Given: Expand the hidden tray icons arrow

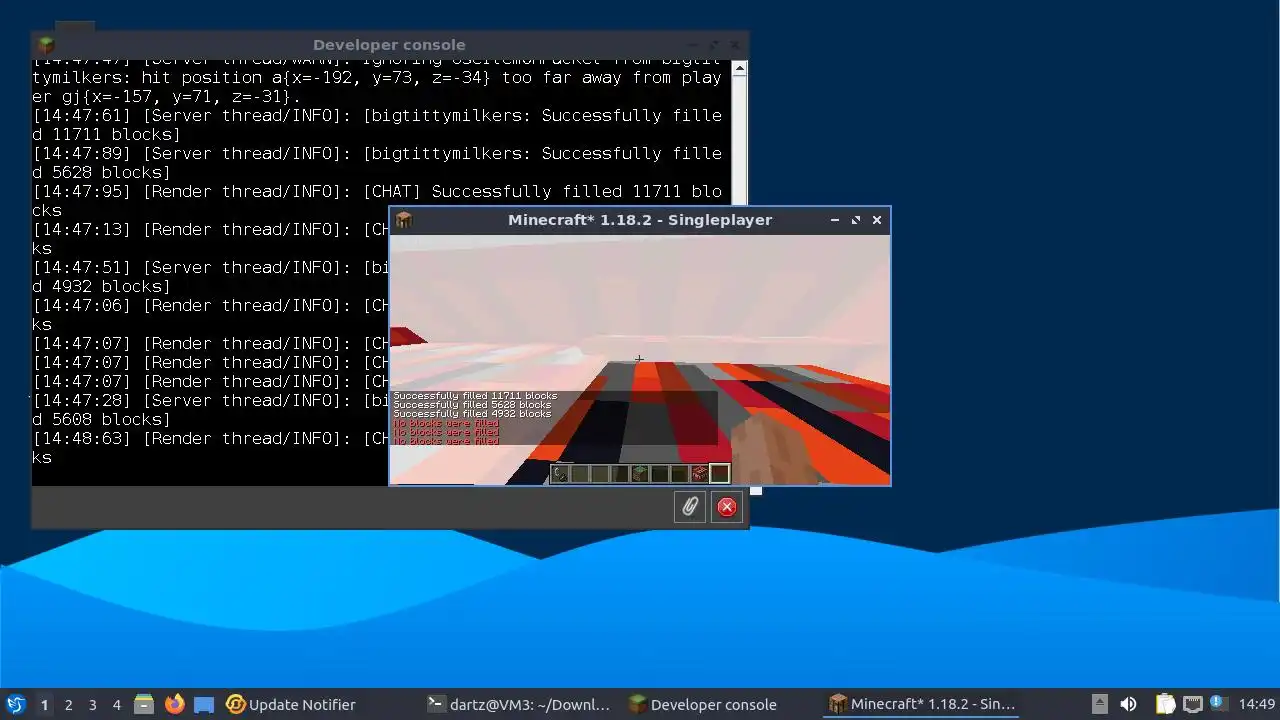Looking at the screenshot, I should (1099, 704).
